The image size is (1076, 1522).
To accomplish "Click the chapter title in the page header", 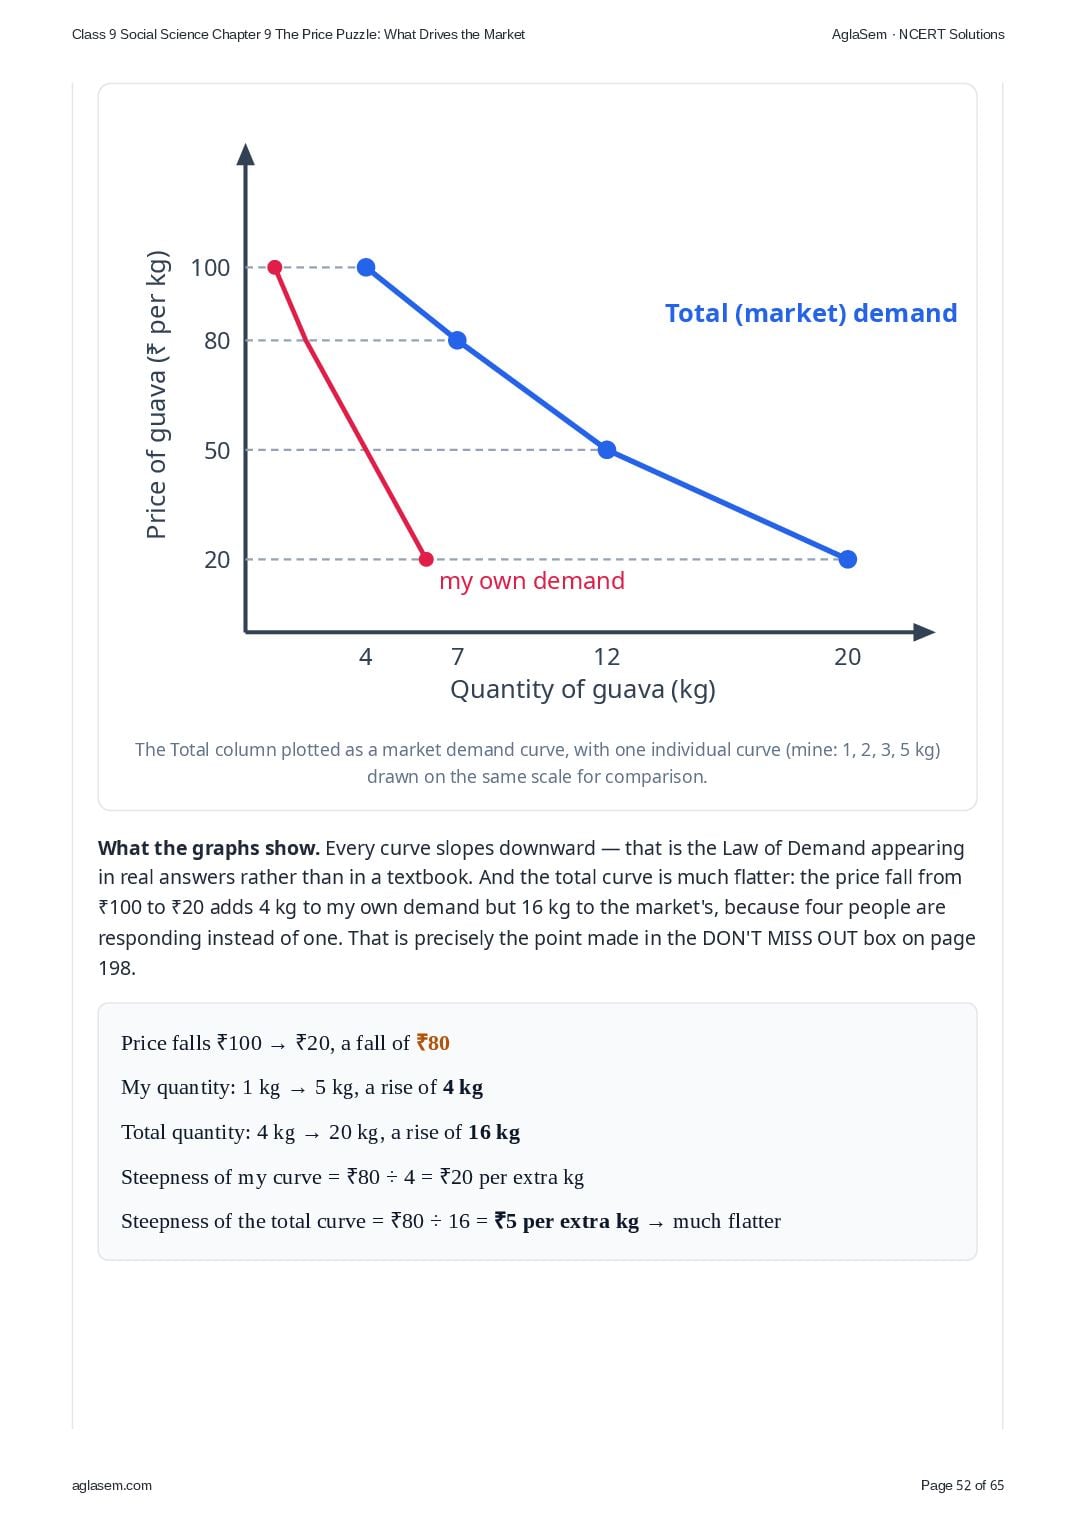I will [298, 34].
